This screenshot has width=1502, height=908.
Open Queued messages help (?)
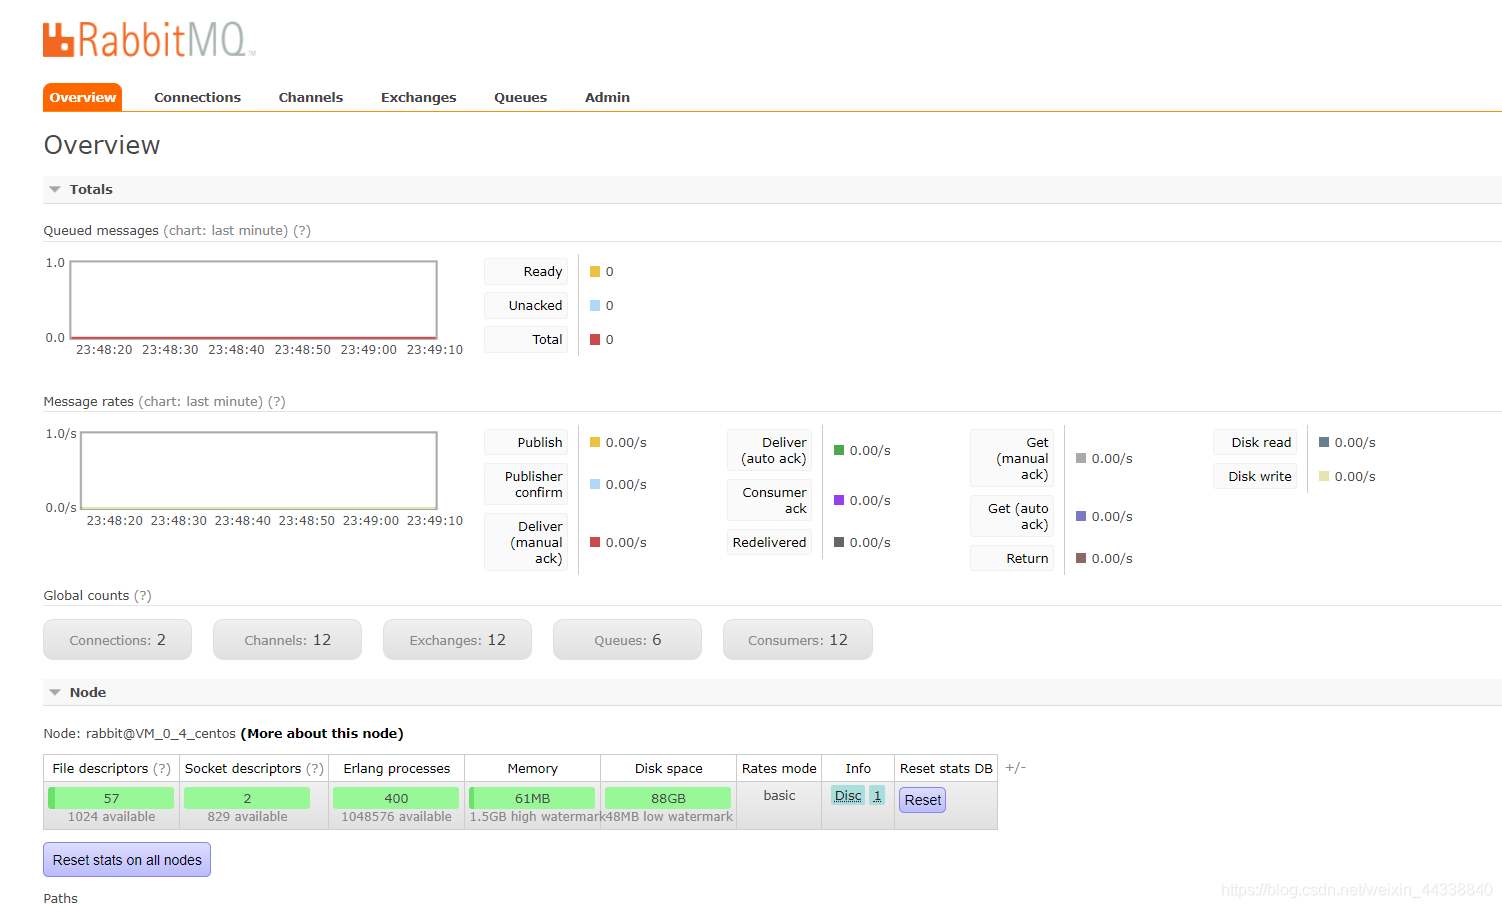pos(302,230)
